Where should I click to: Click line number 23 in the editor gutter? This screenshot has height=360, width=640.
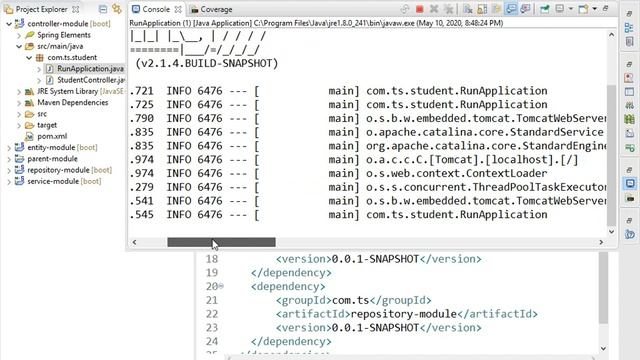[x=211, y=328]
